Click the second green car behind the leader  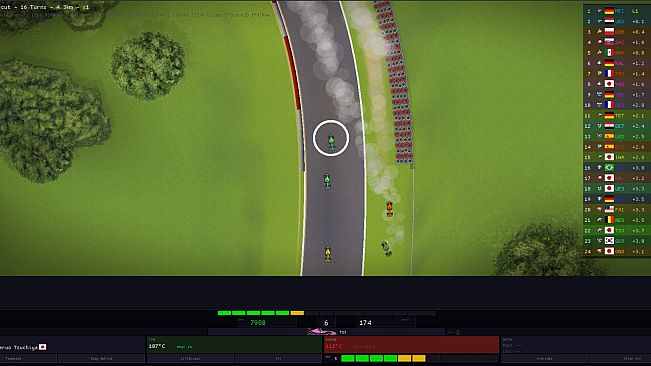click(x=327, y=181)
